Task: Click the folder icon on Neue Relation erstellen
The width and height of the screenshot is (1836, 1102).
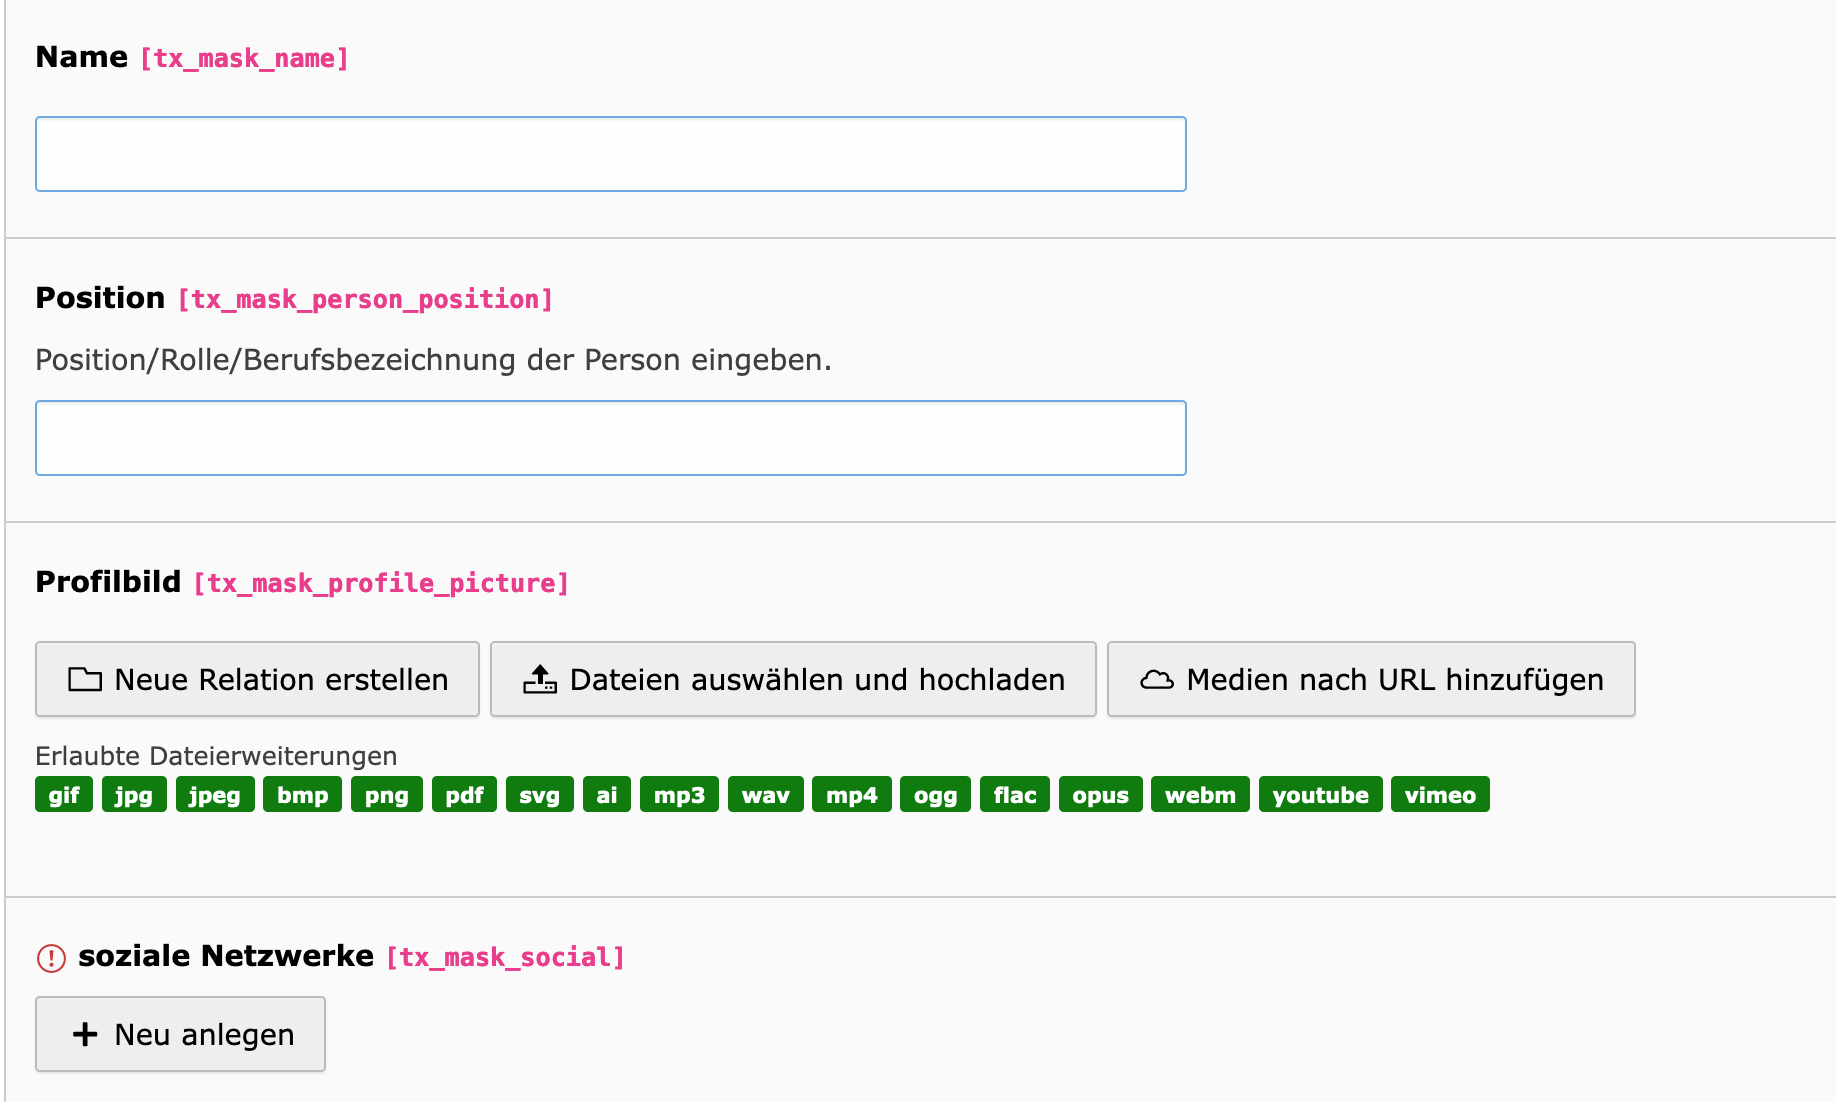Action: (85, 680)
